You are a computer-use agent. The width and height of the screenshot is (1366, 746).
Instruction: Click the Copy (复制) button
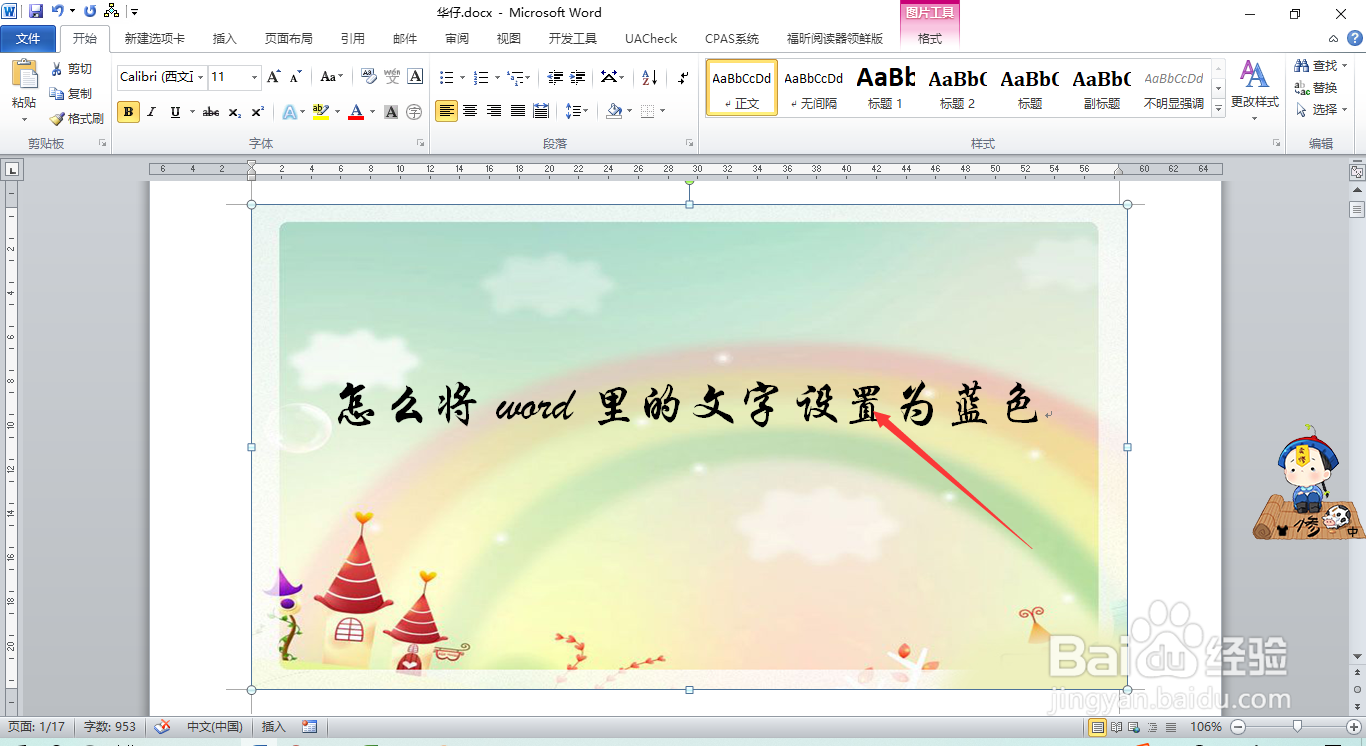click(71, 94)
